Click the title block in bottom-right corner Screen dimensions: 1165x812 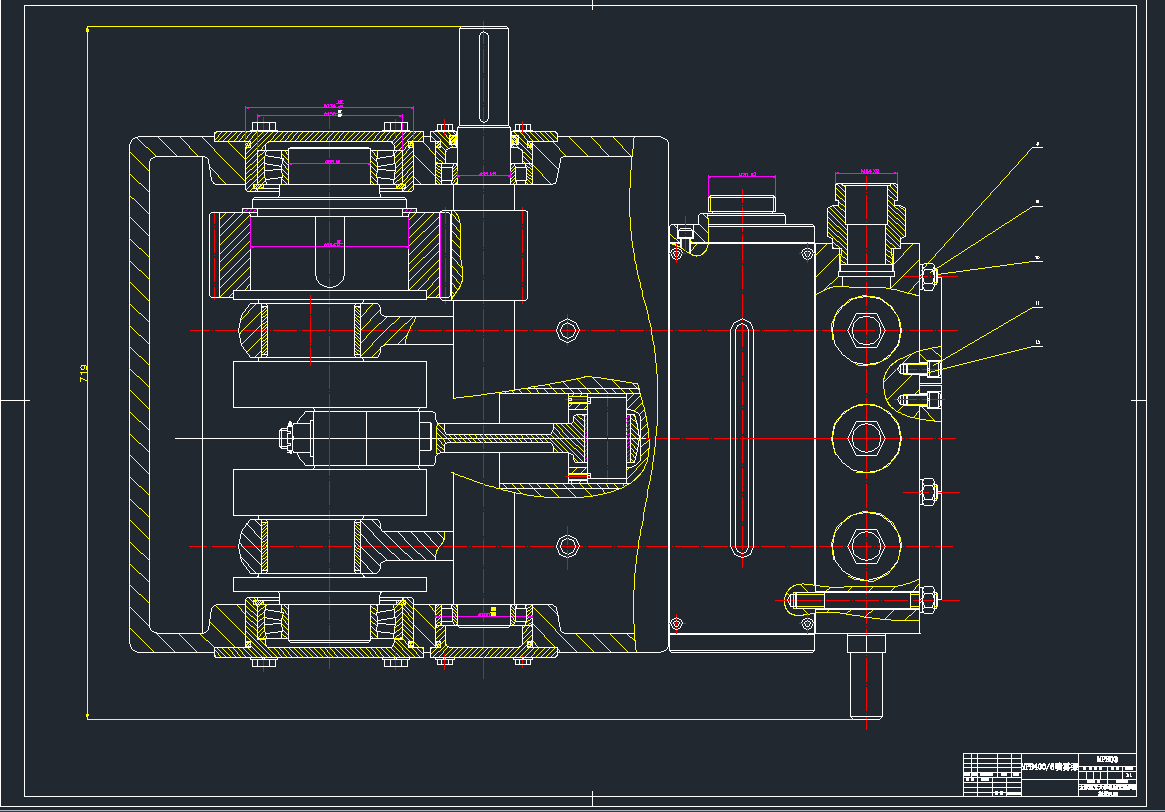coord(1050,775)
